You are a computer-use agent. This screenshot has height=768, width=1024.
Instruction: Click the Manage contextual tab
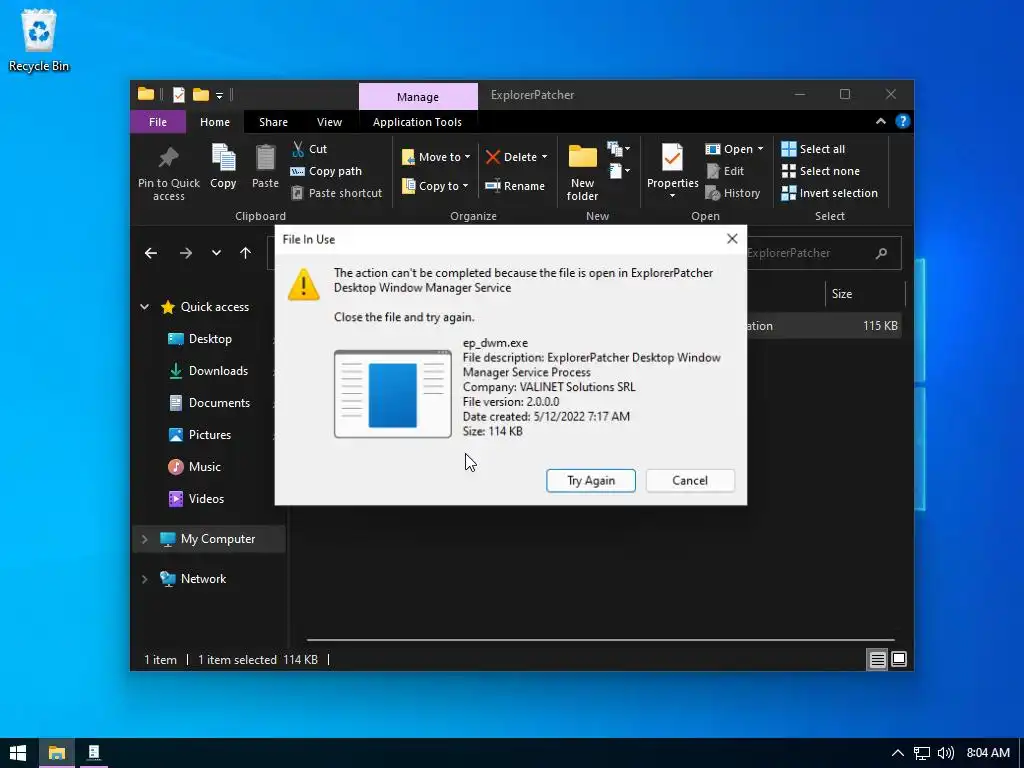click(418, 97)
